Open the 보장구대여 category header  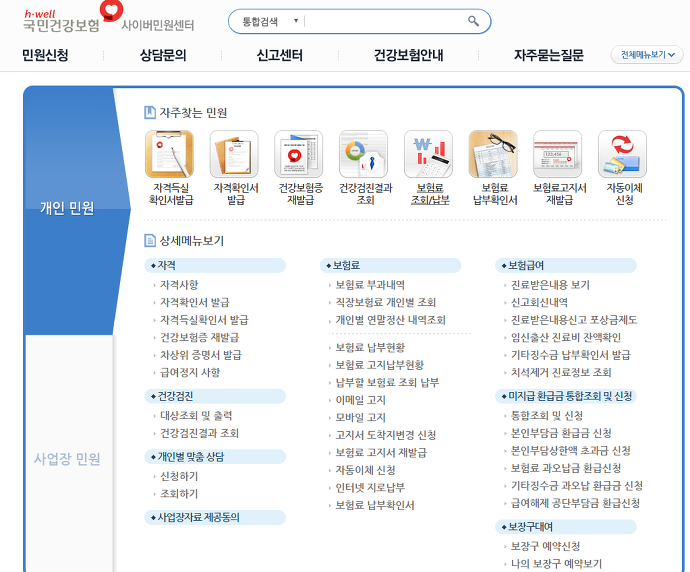pyautogui.click(x=566, y=527)
